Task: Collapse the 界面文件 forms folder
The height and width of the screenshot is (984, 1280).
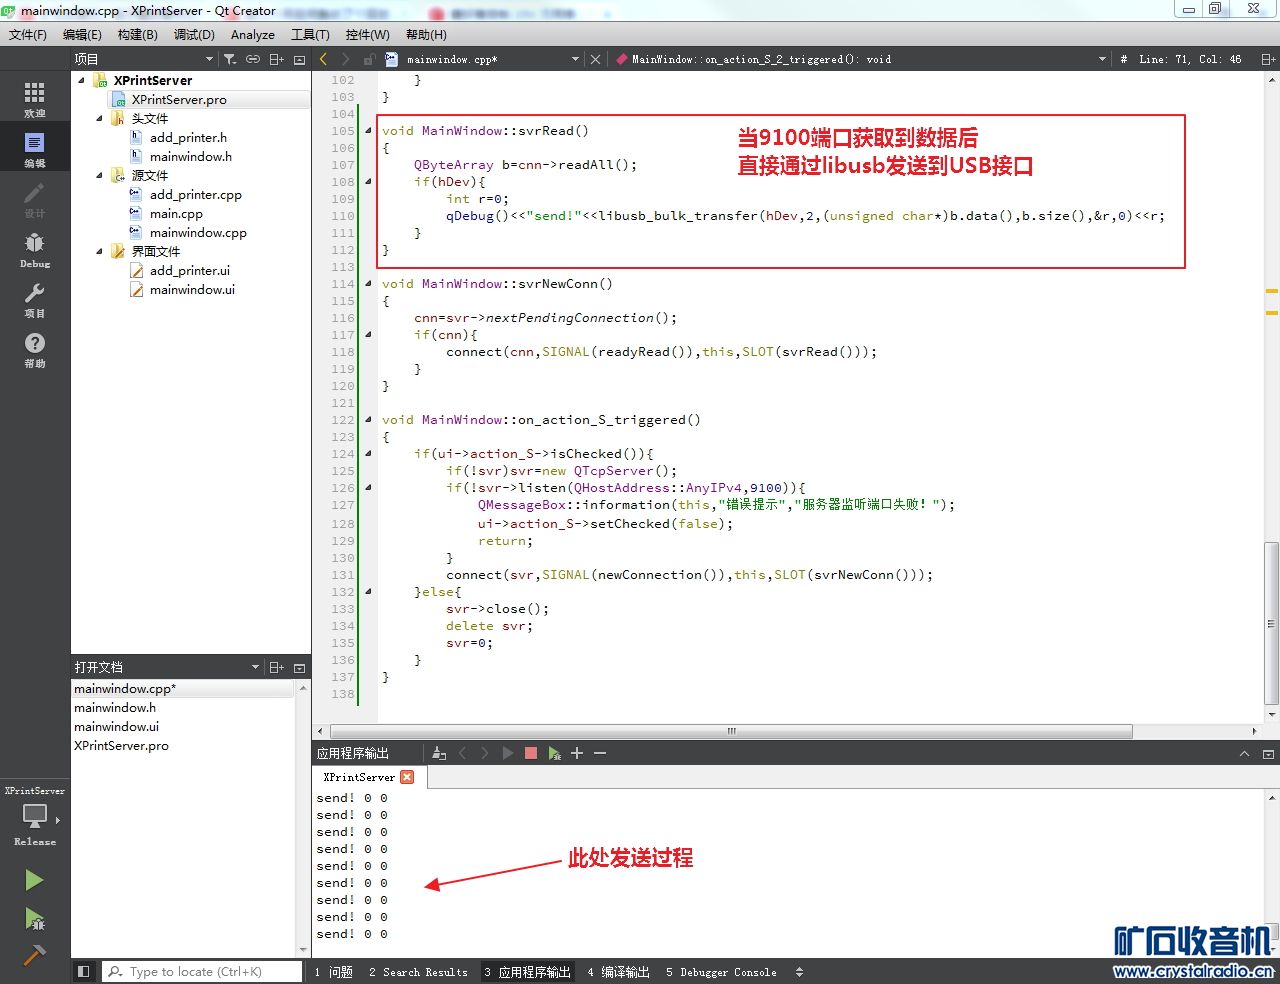Action: [100, 251]
